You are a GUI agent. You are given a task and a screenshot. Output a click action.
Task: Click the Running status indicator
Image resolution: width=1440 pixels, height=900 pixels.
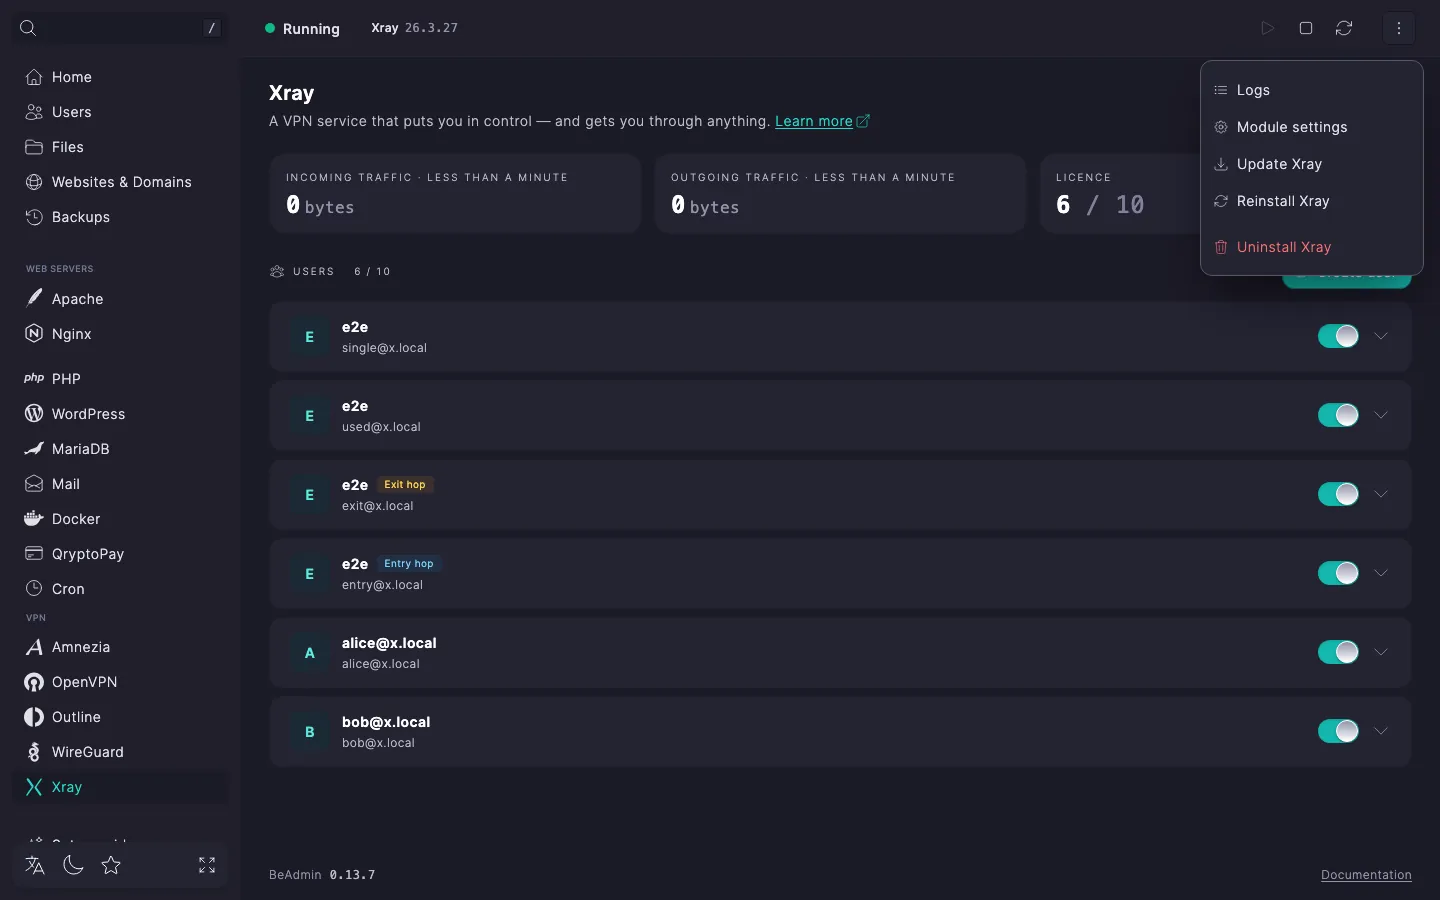pyautogui.click(x=302, y=29)
